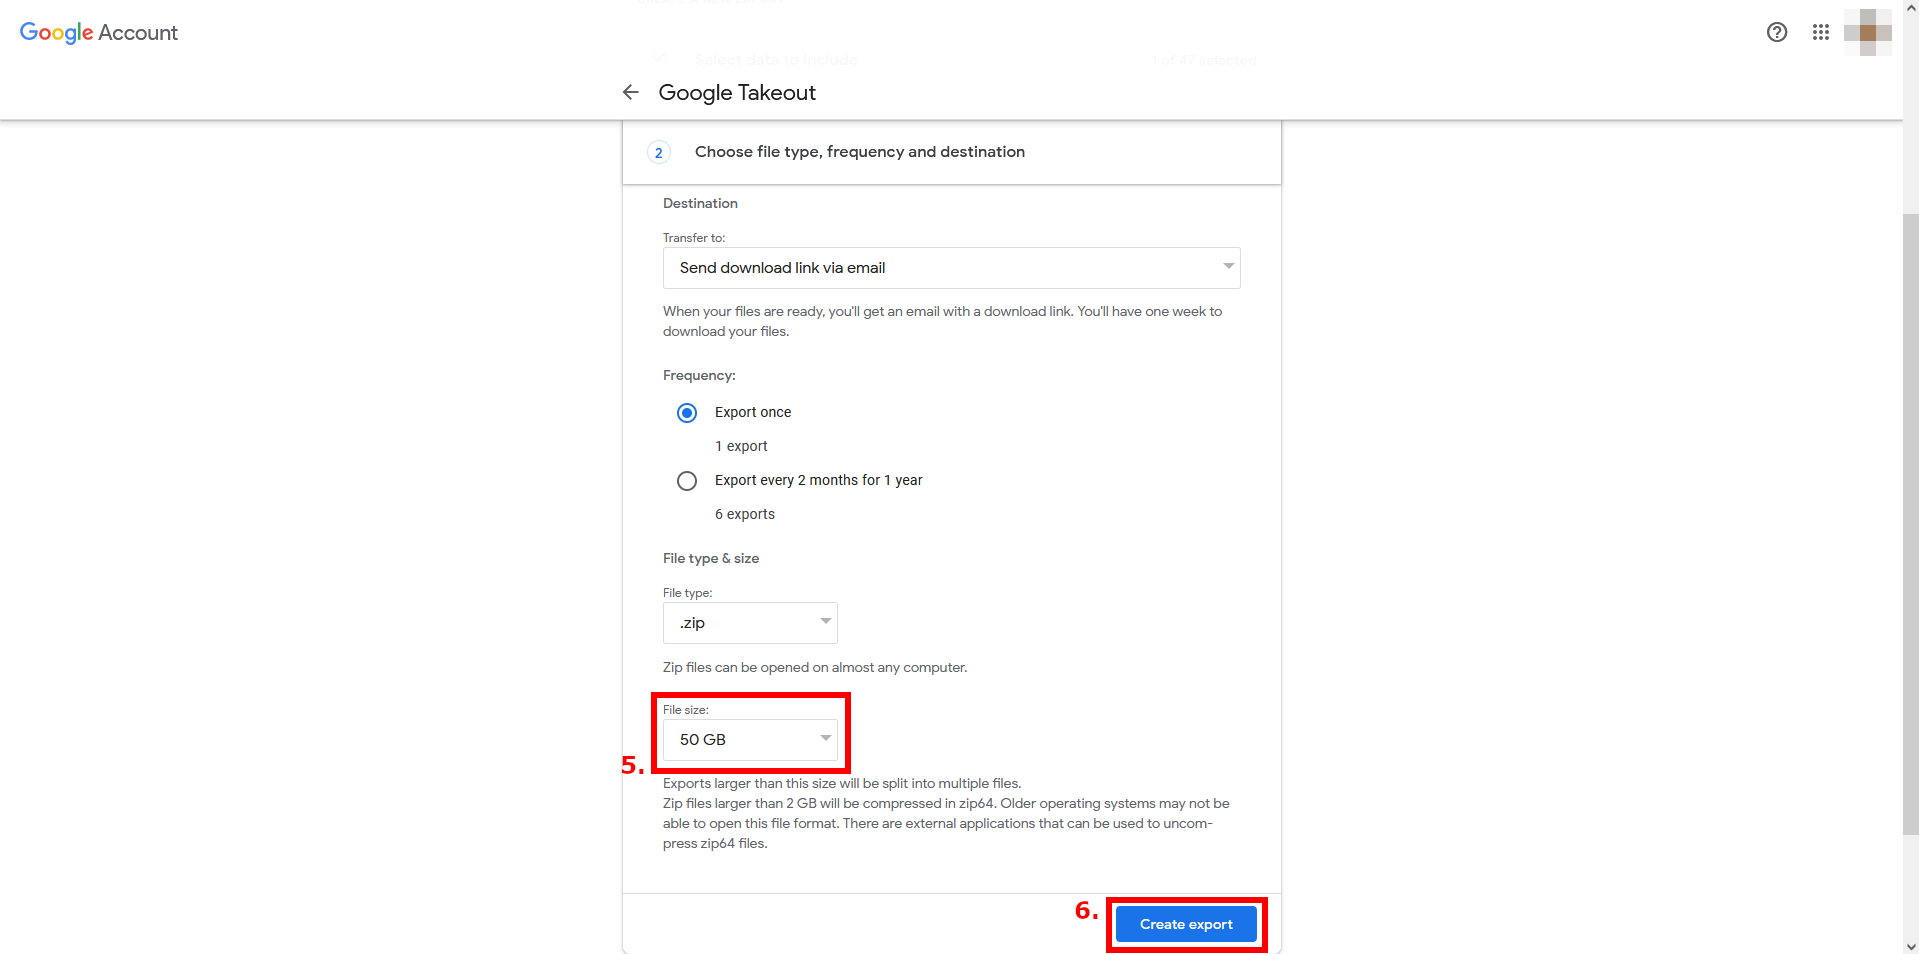This screenshot has width=1919, height=954.
Task: Click the Create export button
Action: click(1186, 924)
